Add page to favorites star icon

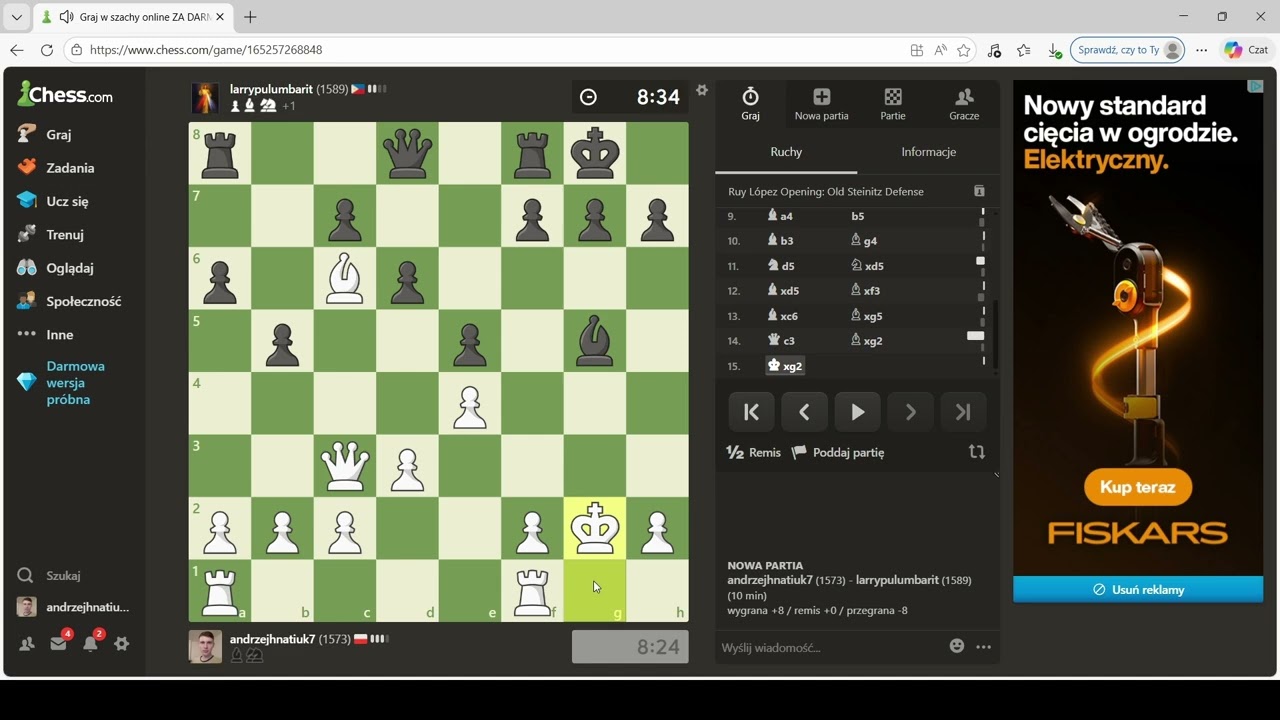(x=964, y=50)
